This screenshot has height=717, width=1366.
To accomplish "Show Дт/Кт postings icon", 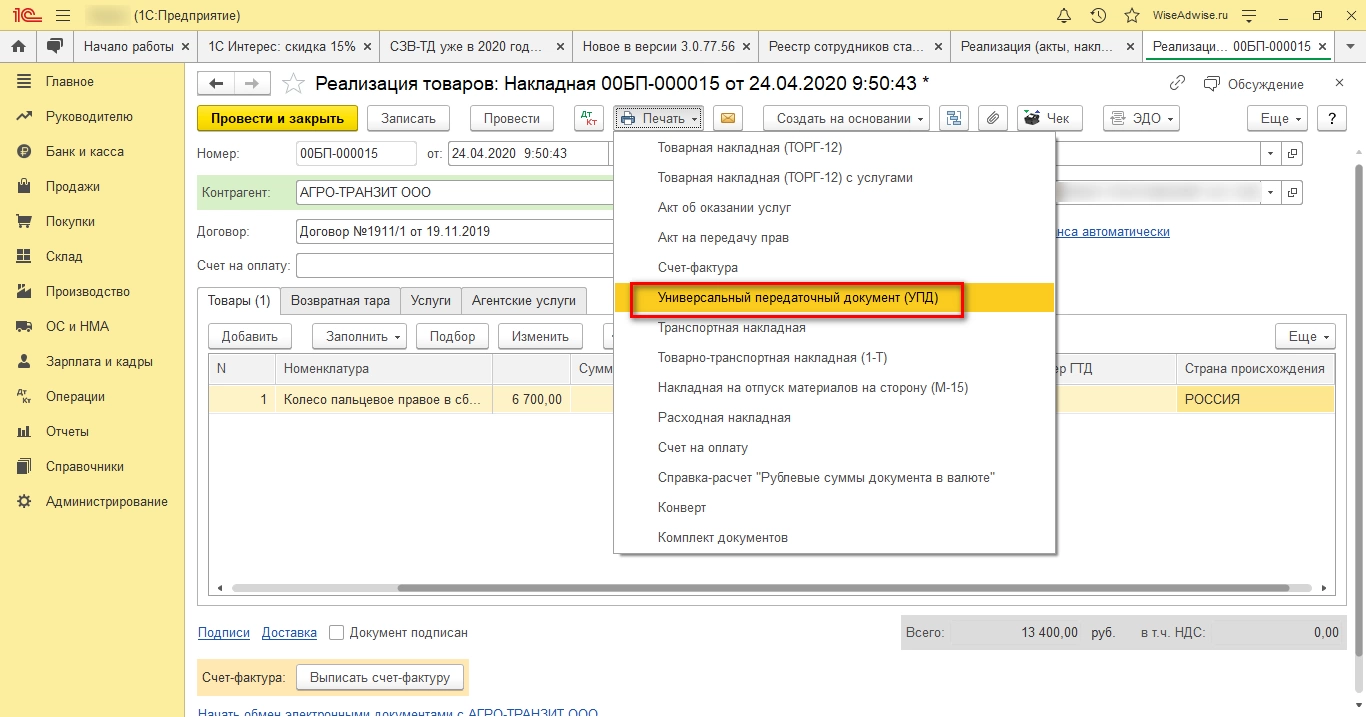I will [x=589, y=118].
